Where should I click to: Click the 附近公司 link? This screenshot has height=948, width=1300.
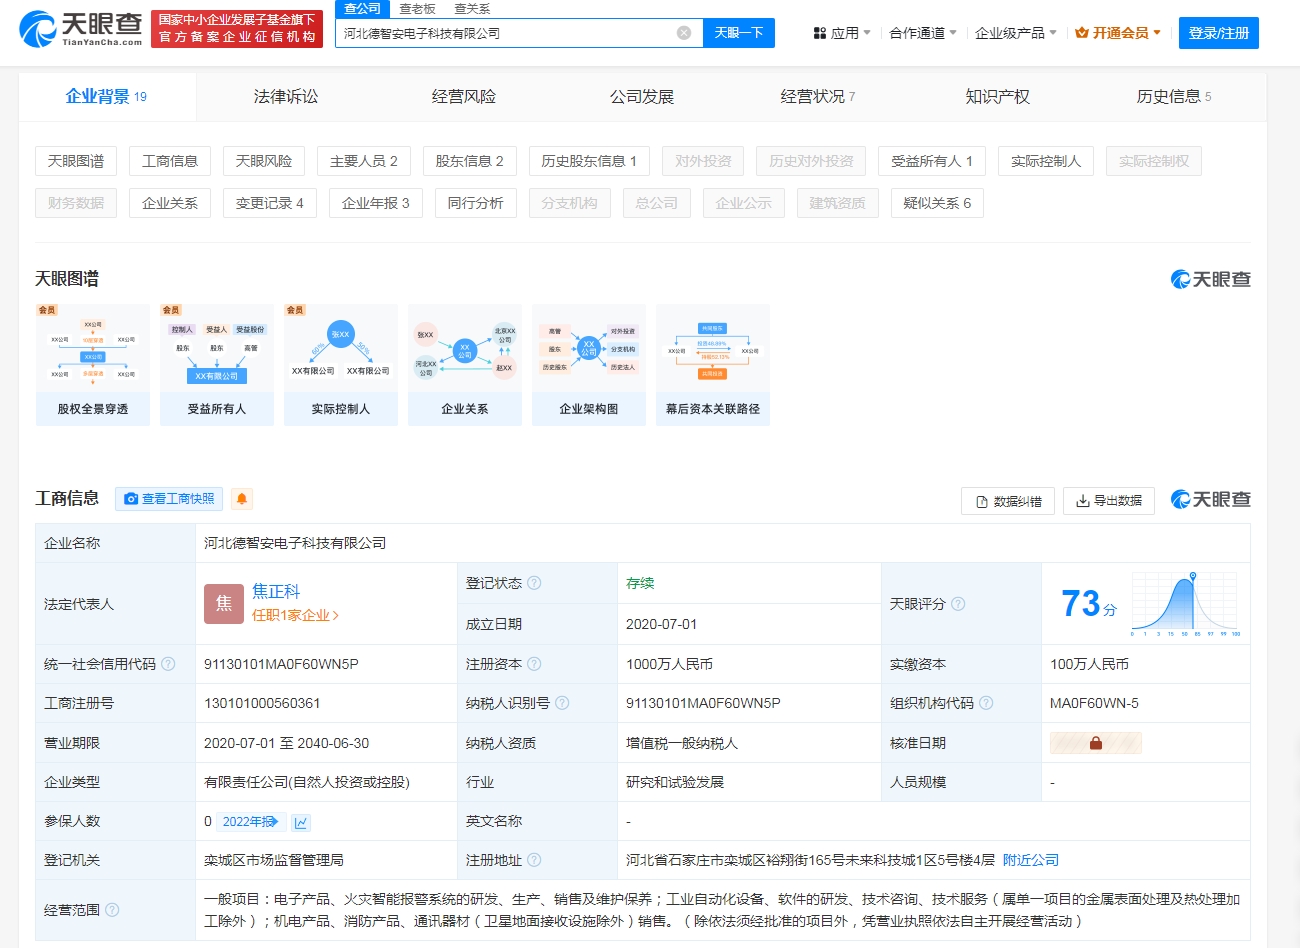tap(1031, 860)
